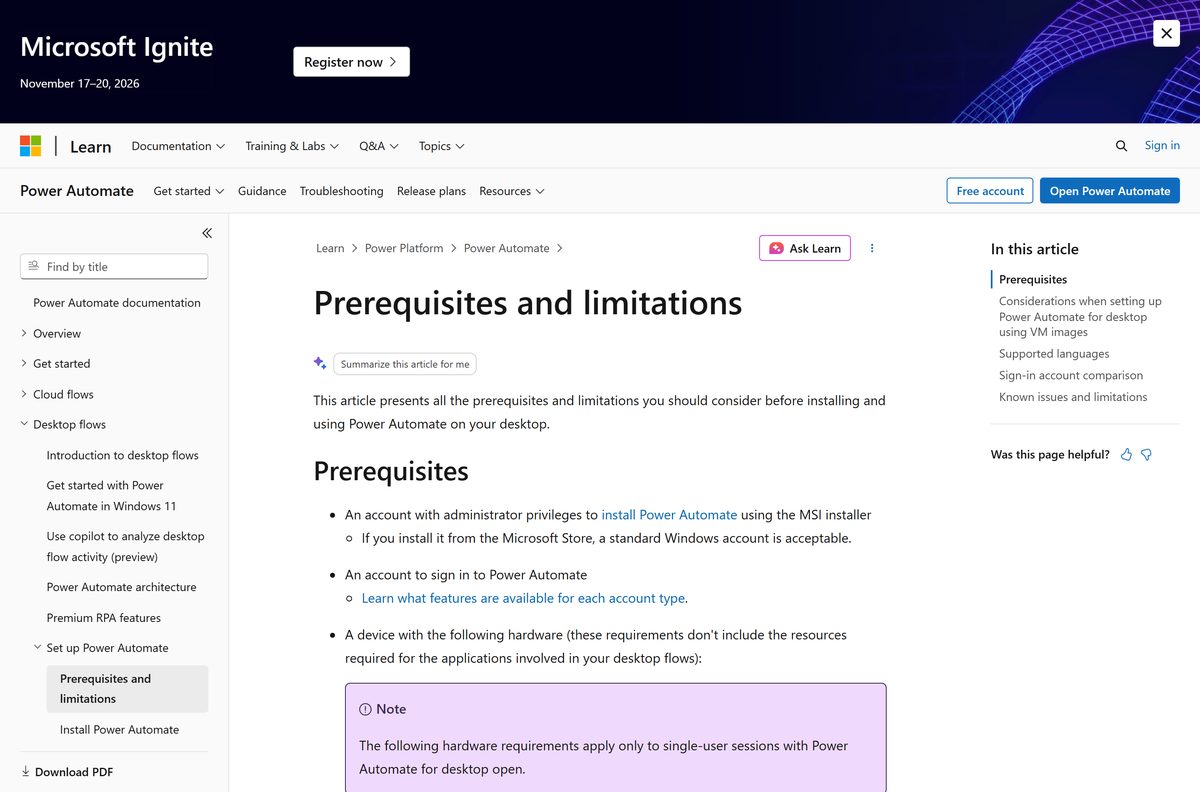Close the Microsoft Ignite banner
1200x792 pixels.
[1166, 33]
